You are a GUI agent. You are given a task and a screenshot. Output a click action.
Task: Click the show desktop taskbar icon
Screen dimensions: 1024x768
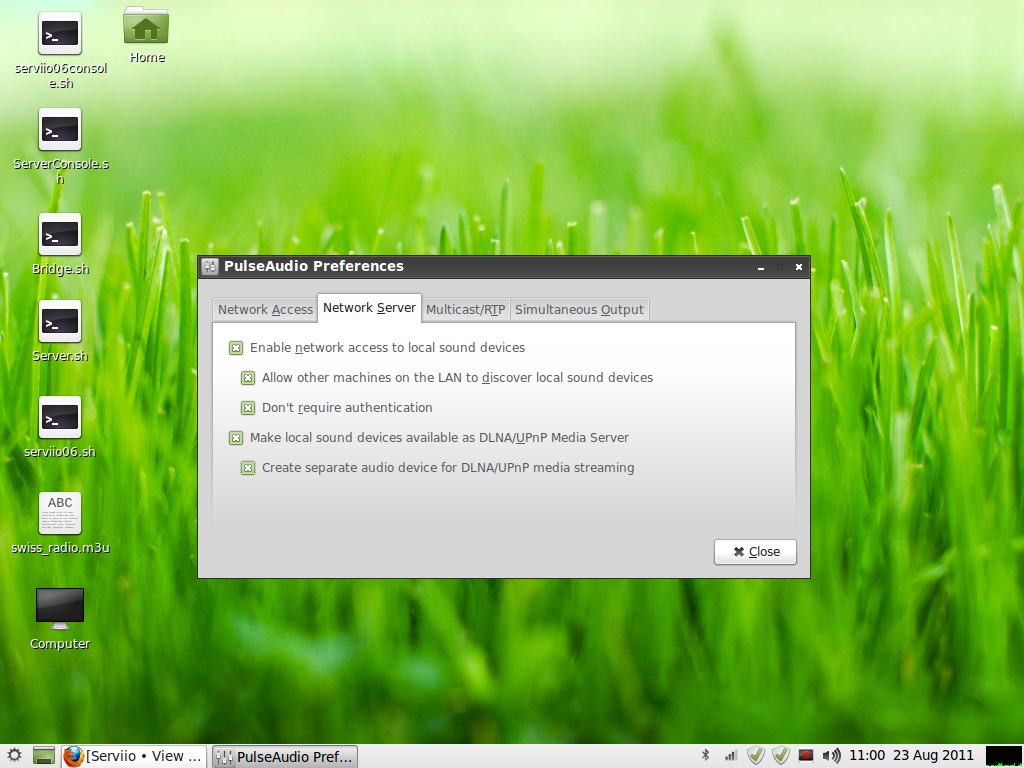coord(43,756)
